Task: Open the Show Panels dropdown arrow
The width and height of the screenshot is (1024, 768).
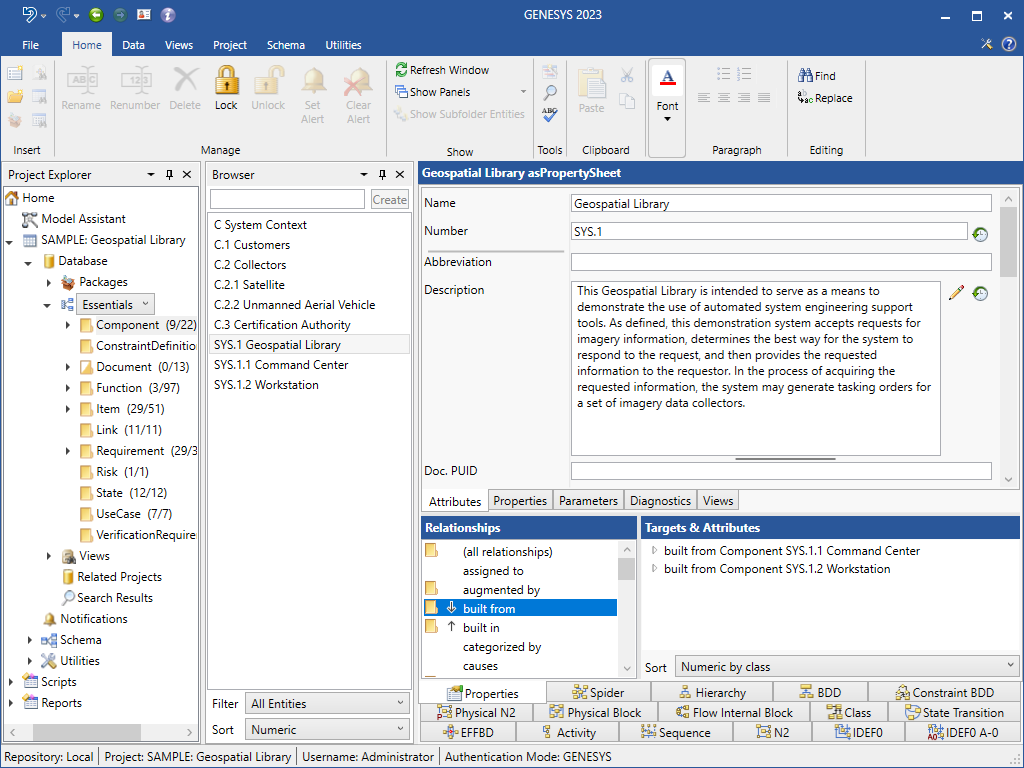Action: [x=523, y=91]
